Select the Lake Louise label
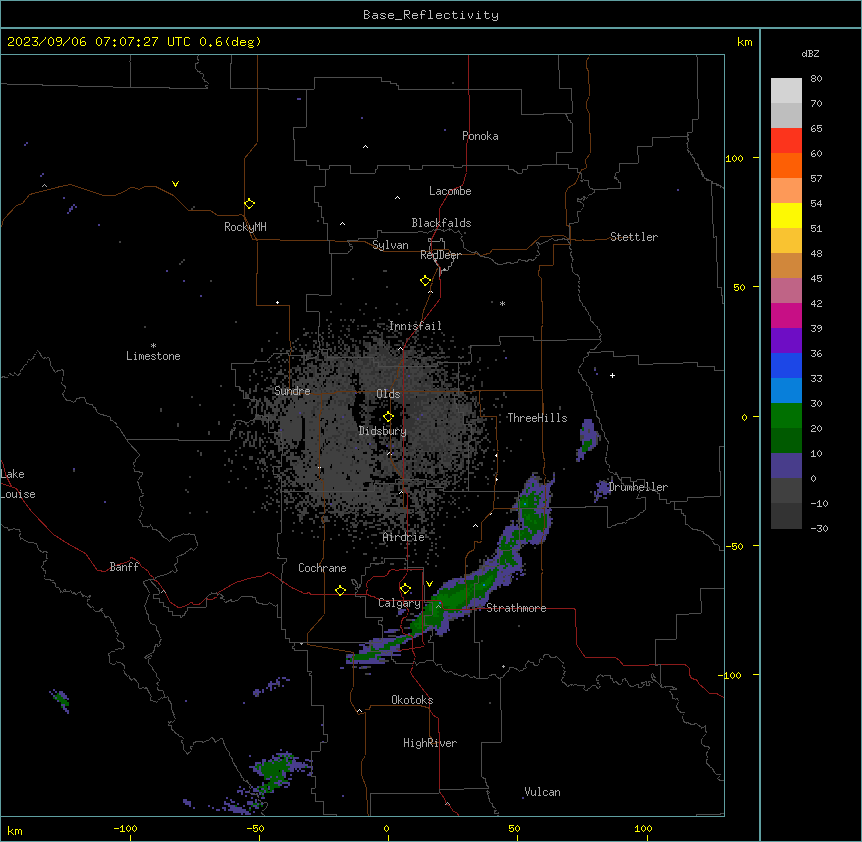 16,484
